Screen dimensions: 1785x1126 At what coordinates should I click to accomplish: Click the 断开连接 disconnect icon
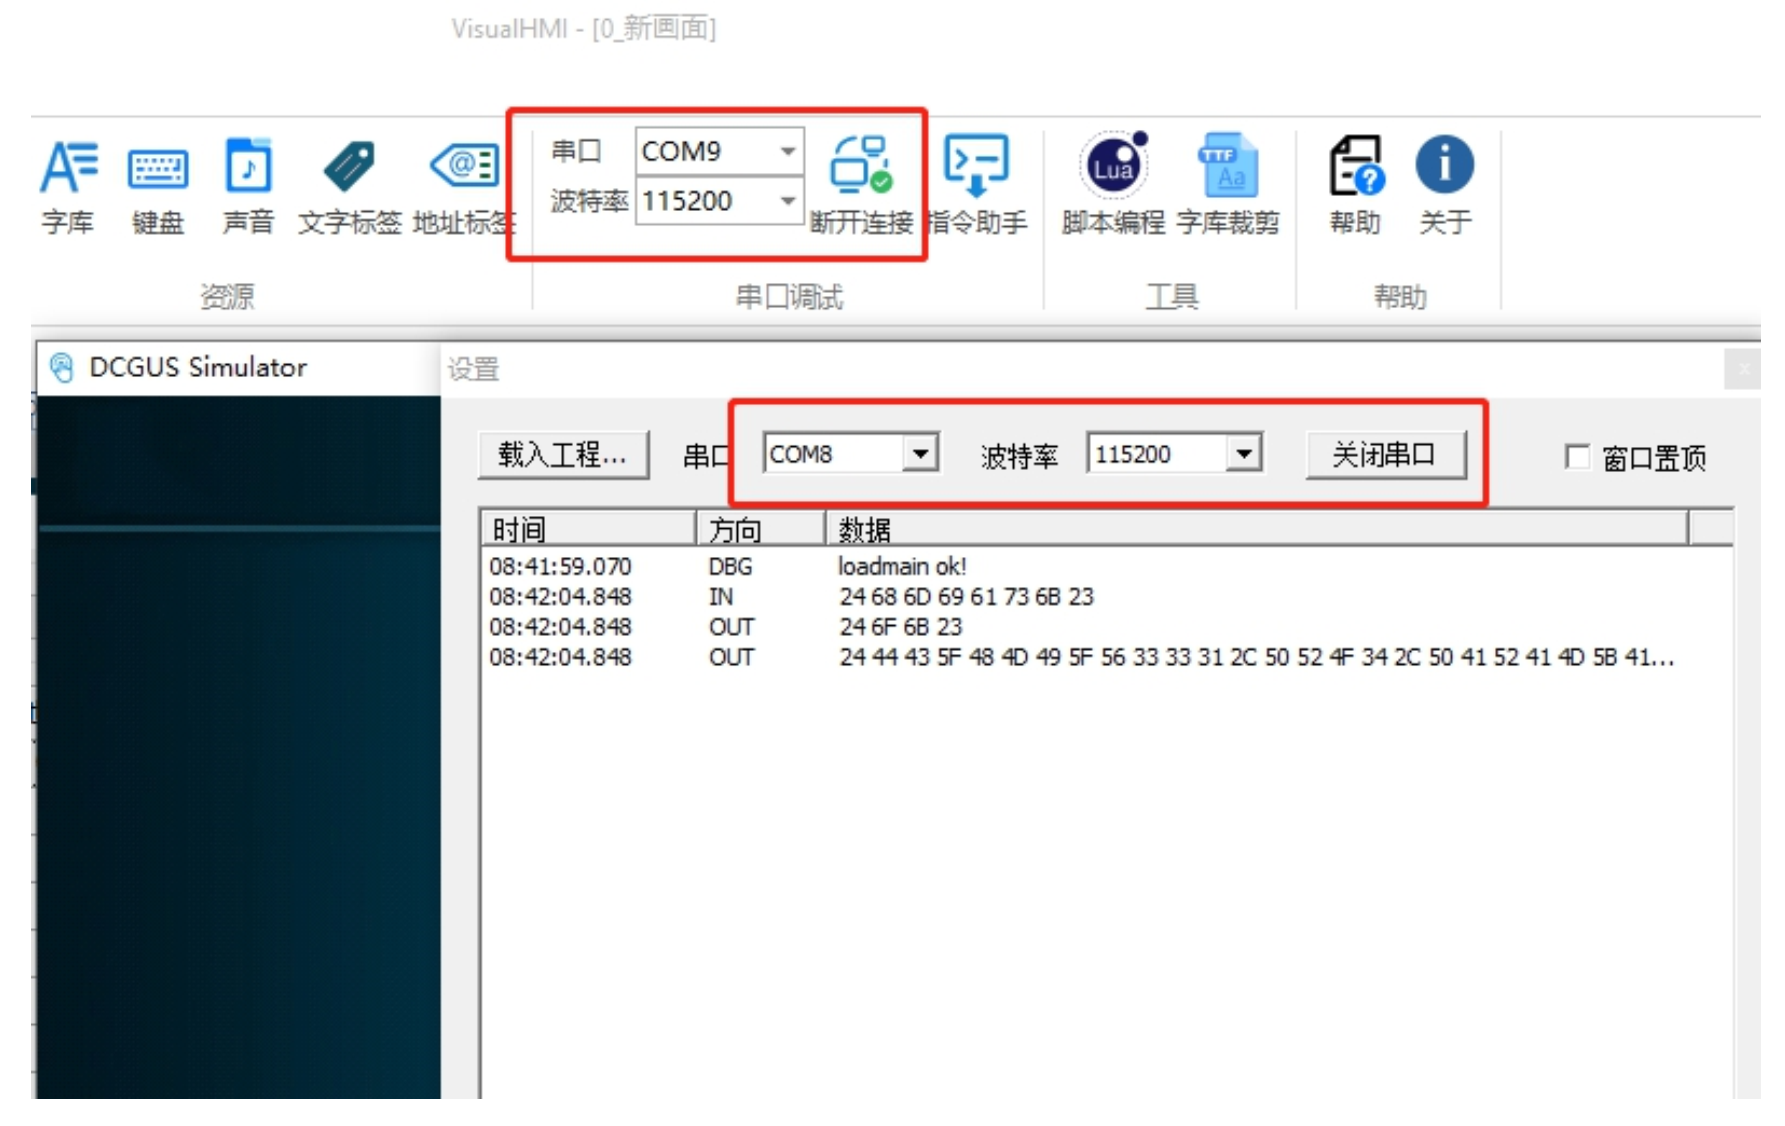coord(861,185)
